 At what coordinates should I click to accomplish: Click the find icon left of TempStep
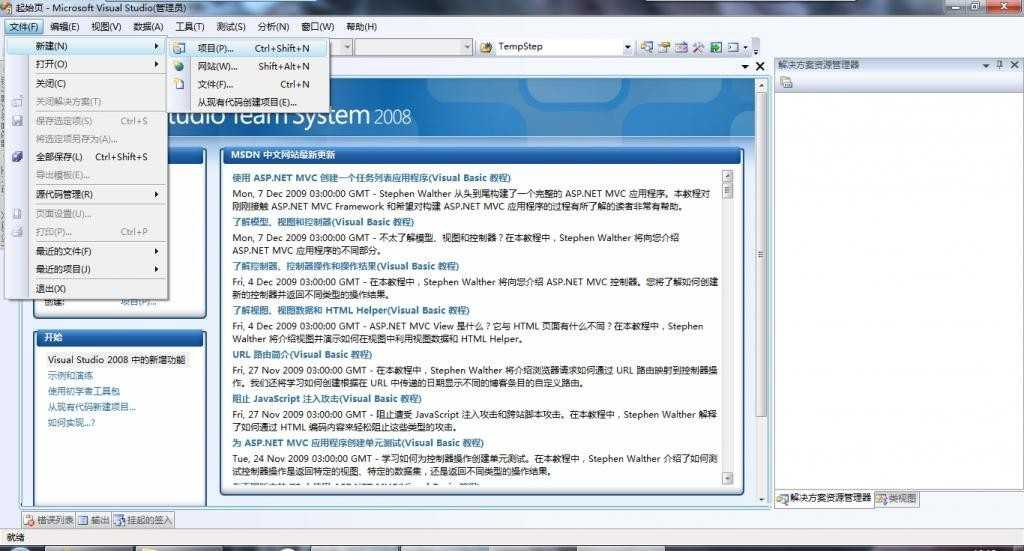pos(486,47)
